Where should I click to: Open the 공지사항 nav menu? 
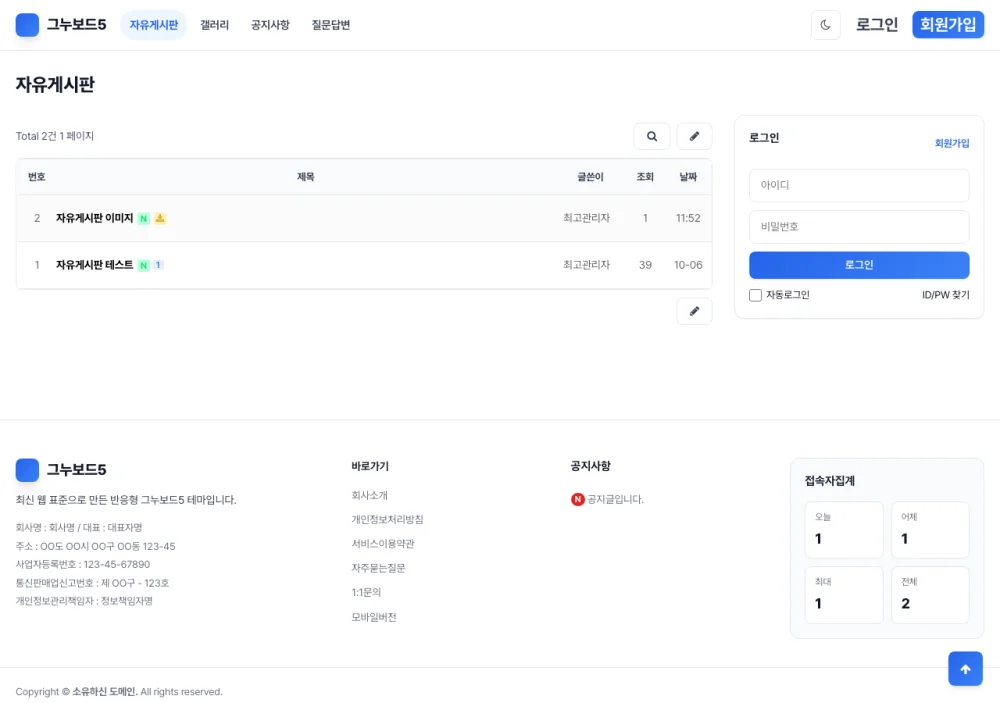click(270, 25)
